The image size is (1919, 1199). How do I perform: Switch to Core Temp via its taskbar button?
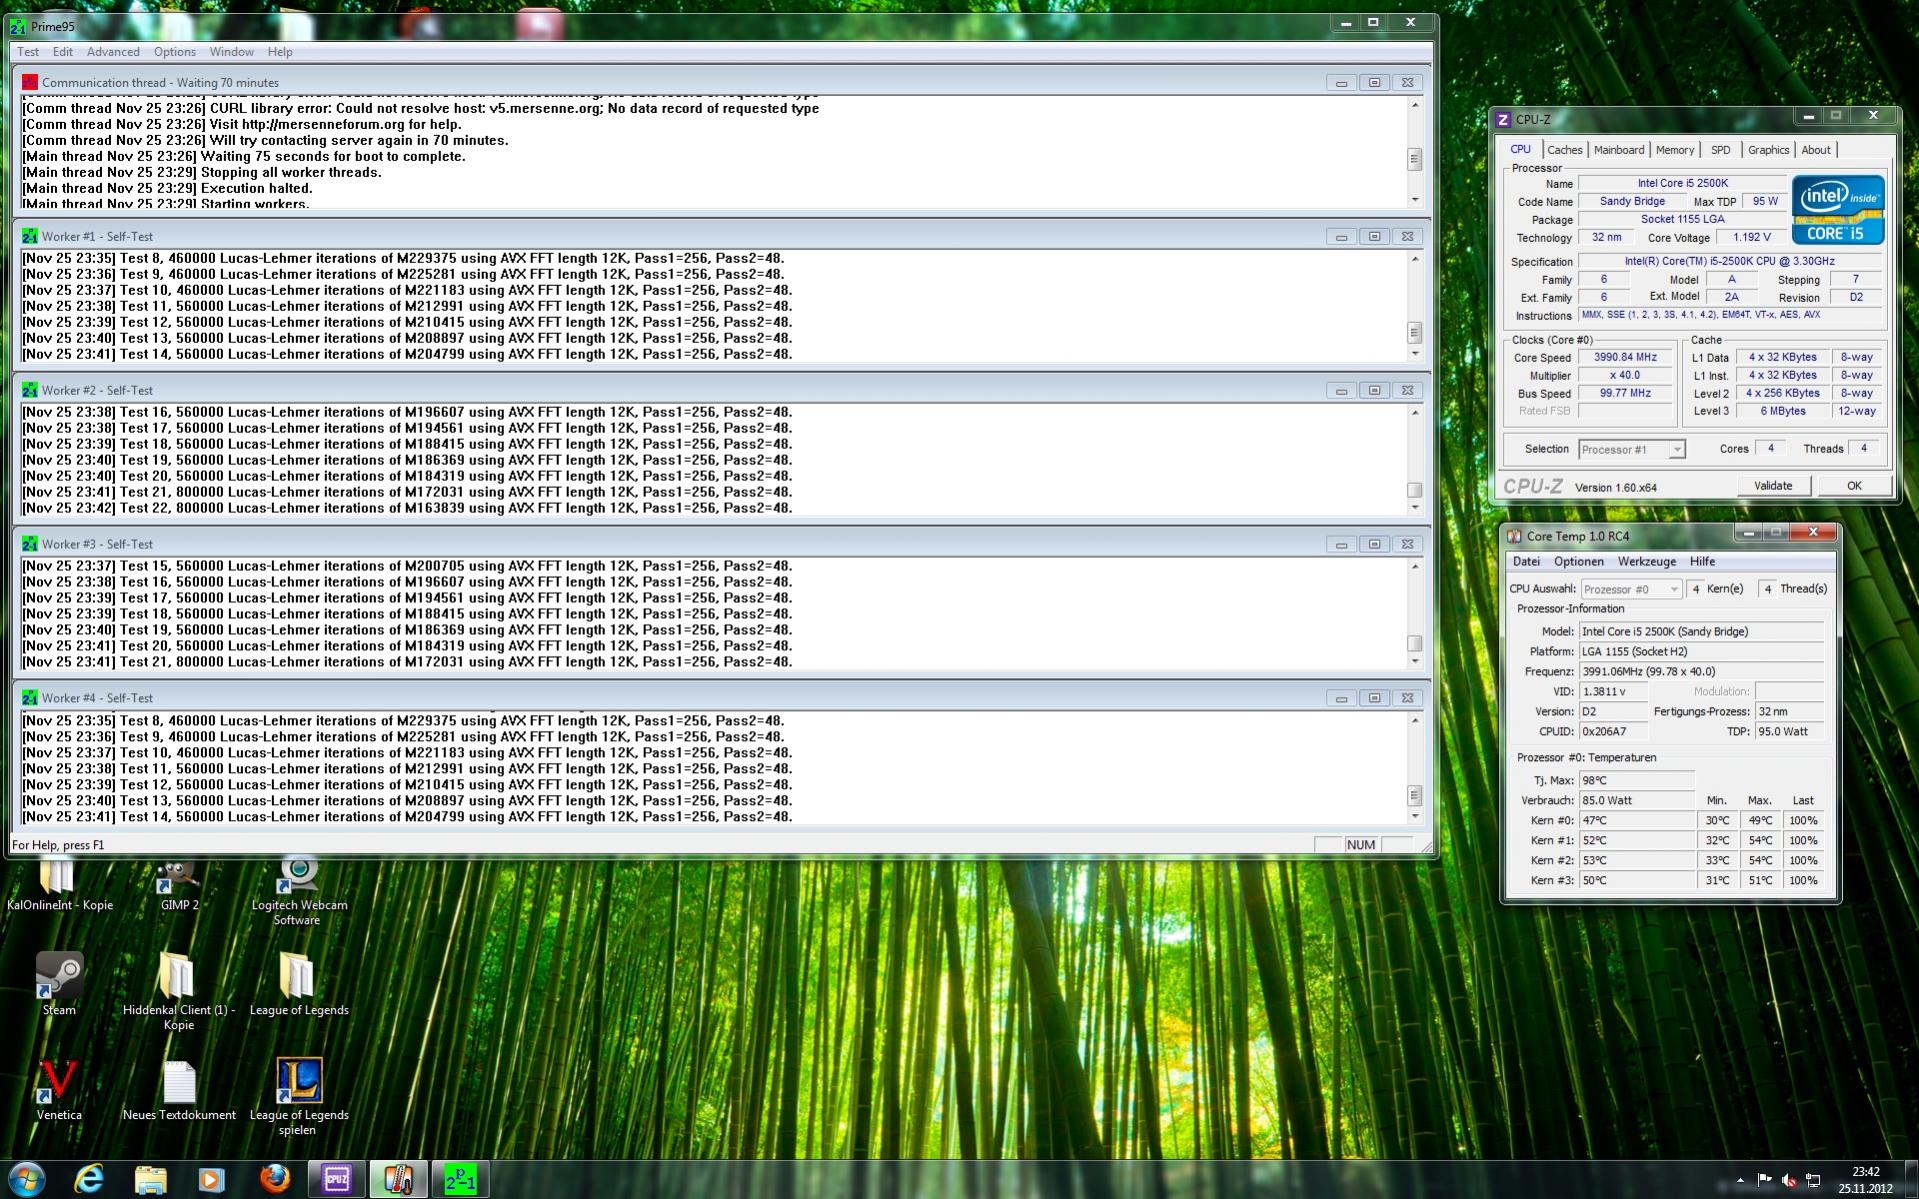[x=398, y=1180]
